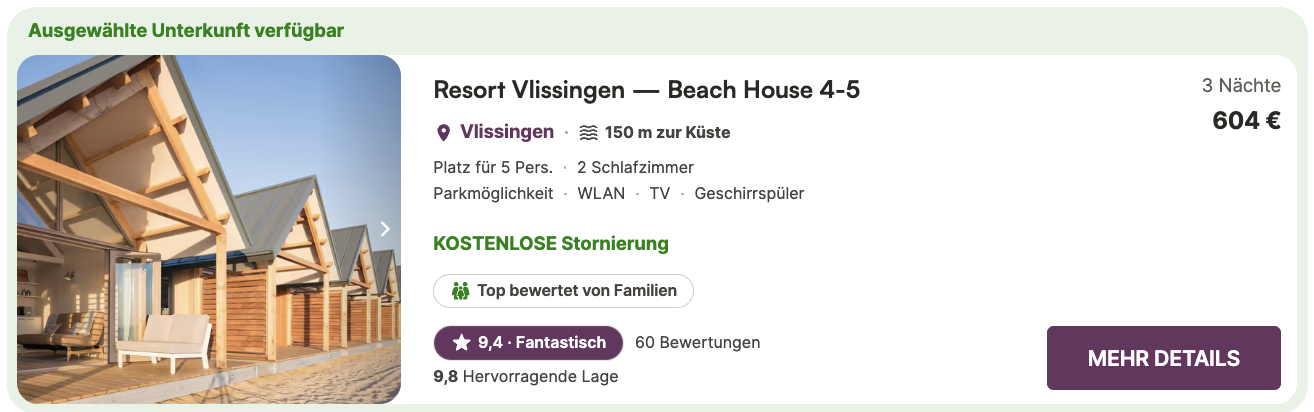Image resolution: width=1314 pixels, height=412 pixels.
Task: Click the 'Ausgewählte Unterkunft verfügbar' heading
Action: pos(186,30)
